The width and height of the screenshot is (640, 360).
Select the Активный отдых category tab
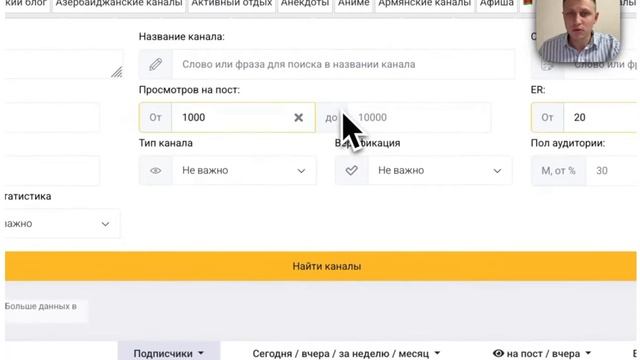[232, 3]
